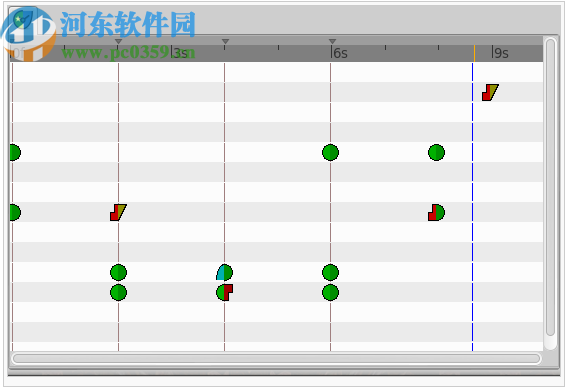
Task: Select the green-red waypoint at 4s
Action: (224, 293)
